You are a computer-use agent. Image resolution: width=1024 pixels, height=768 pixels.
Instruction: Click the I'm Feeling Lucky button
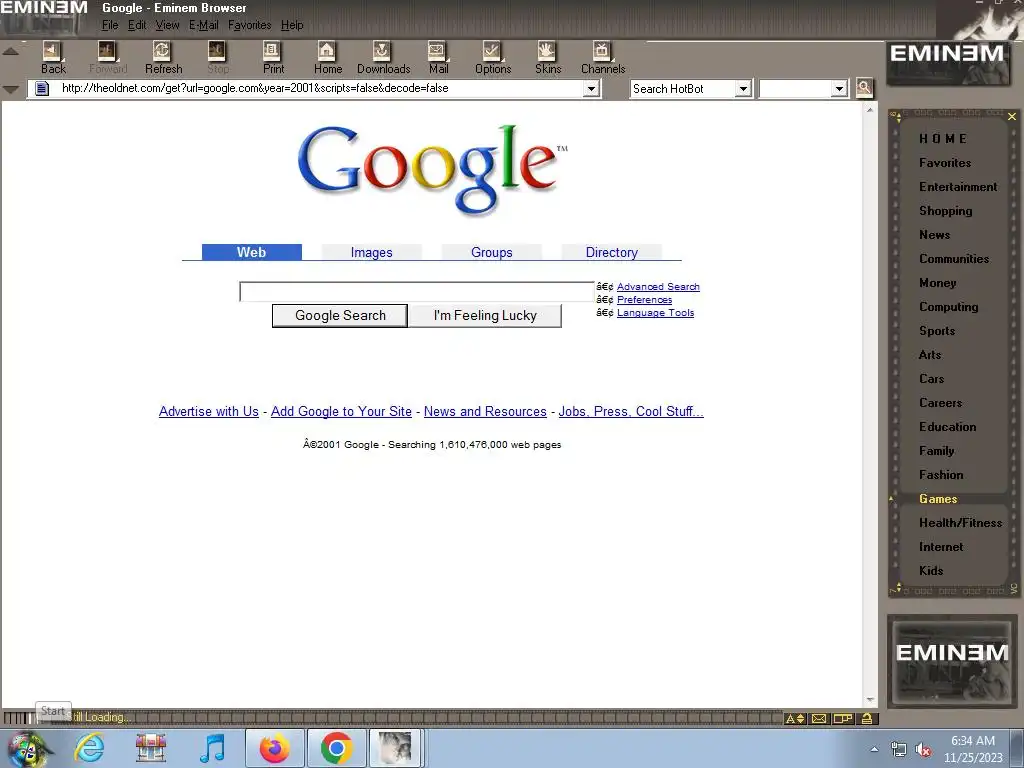tap(485, 315)
